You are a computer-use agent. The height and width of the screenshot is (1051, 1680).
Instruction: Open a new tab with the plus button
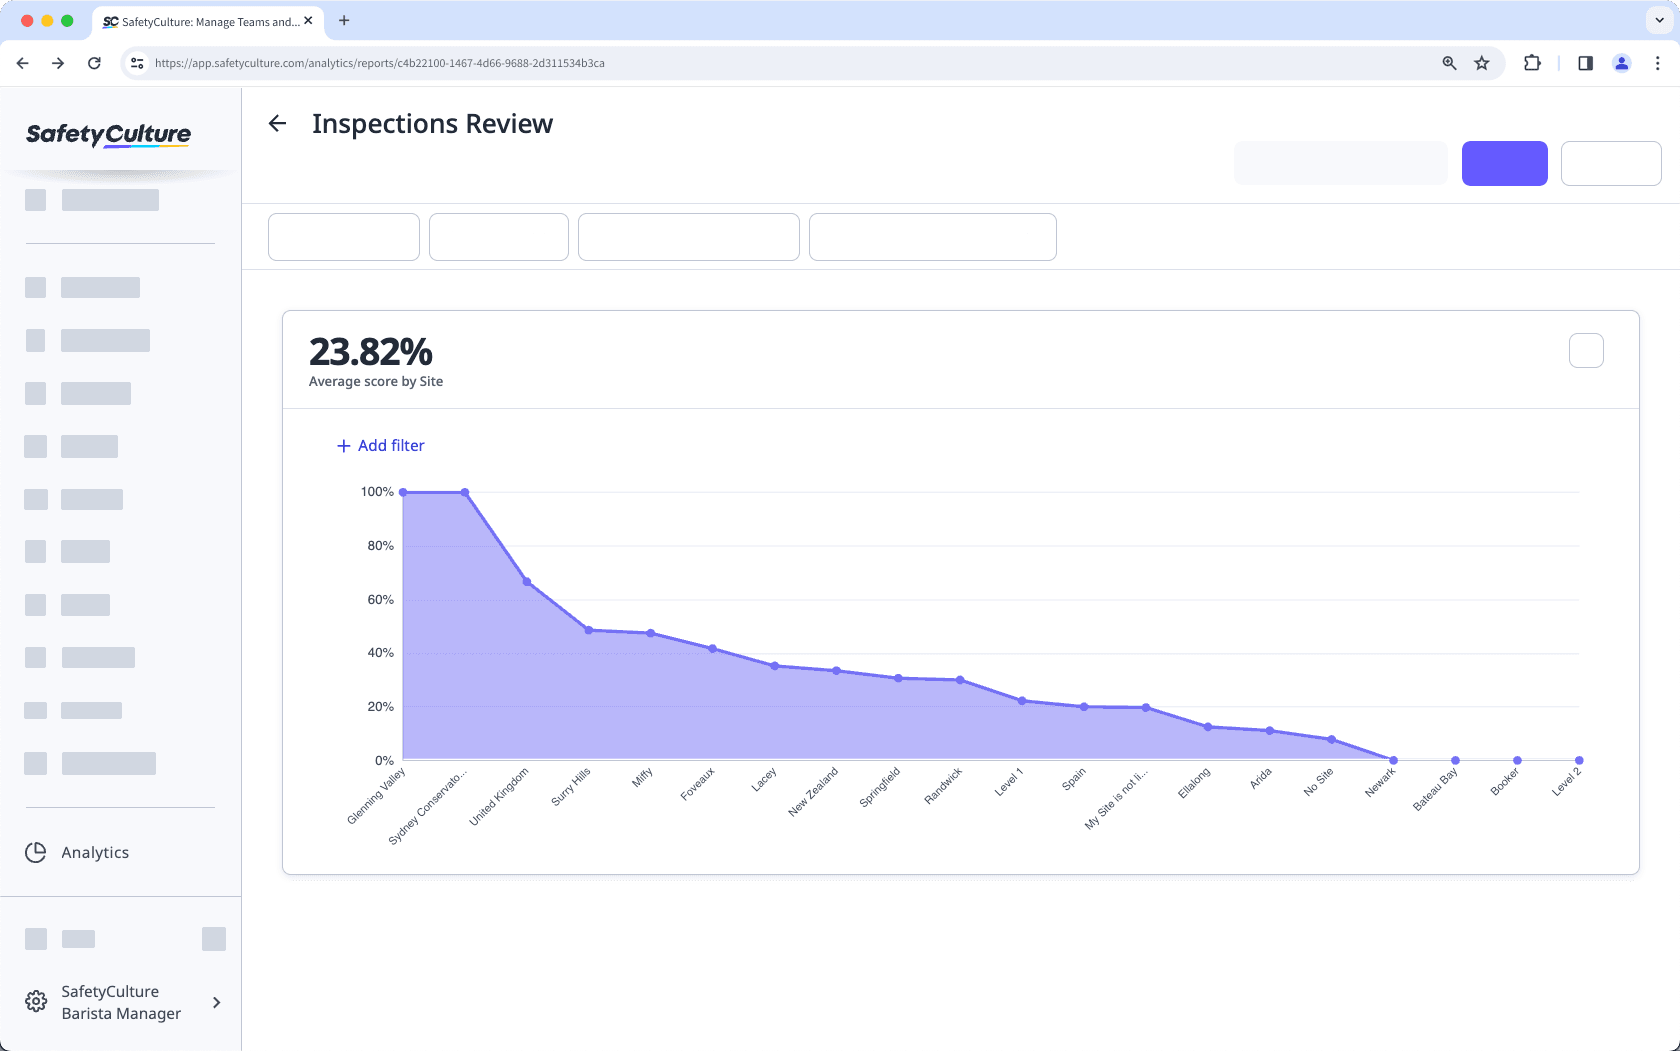click(x=344, y=21)
